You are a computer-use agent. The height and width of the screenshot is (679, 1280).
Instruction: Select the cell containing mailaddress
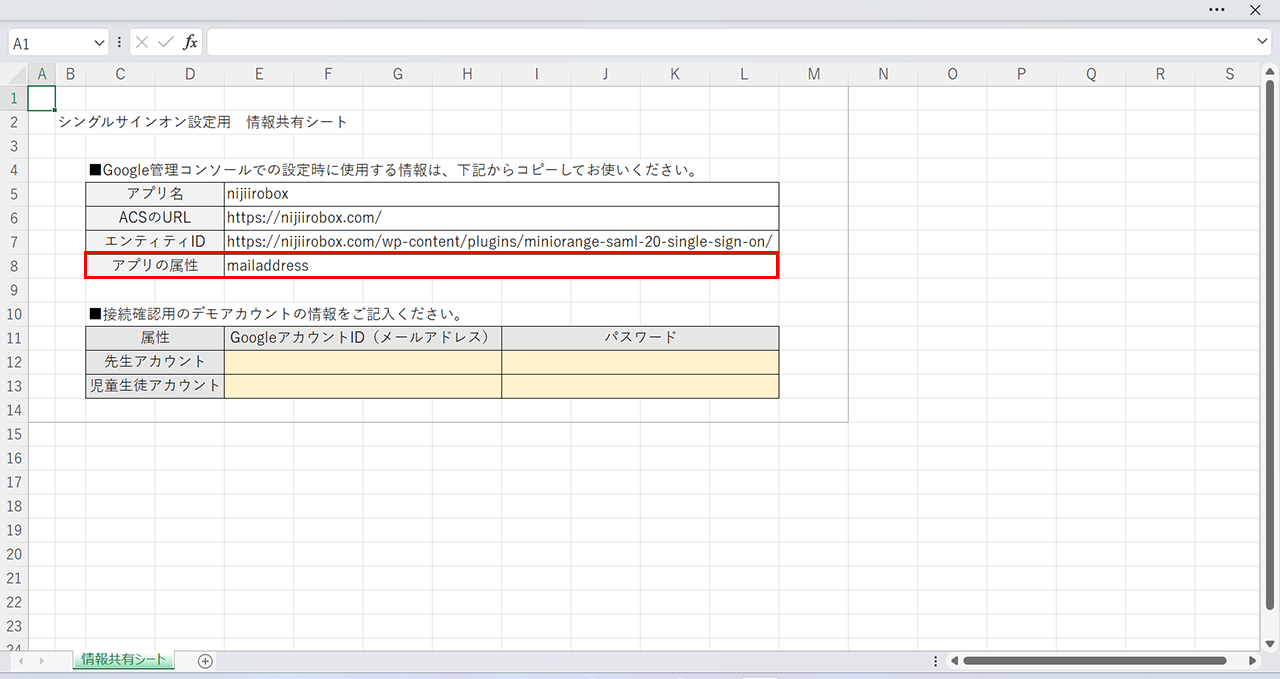point(500,266)
